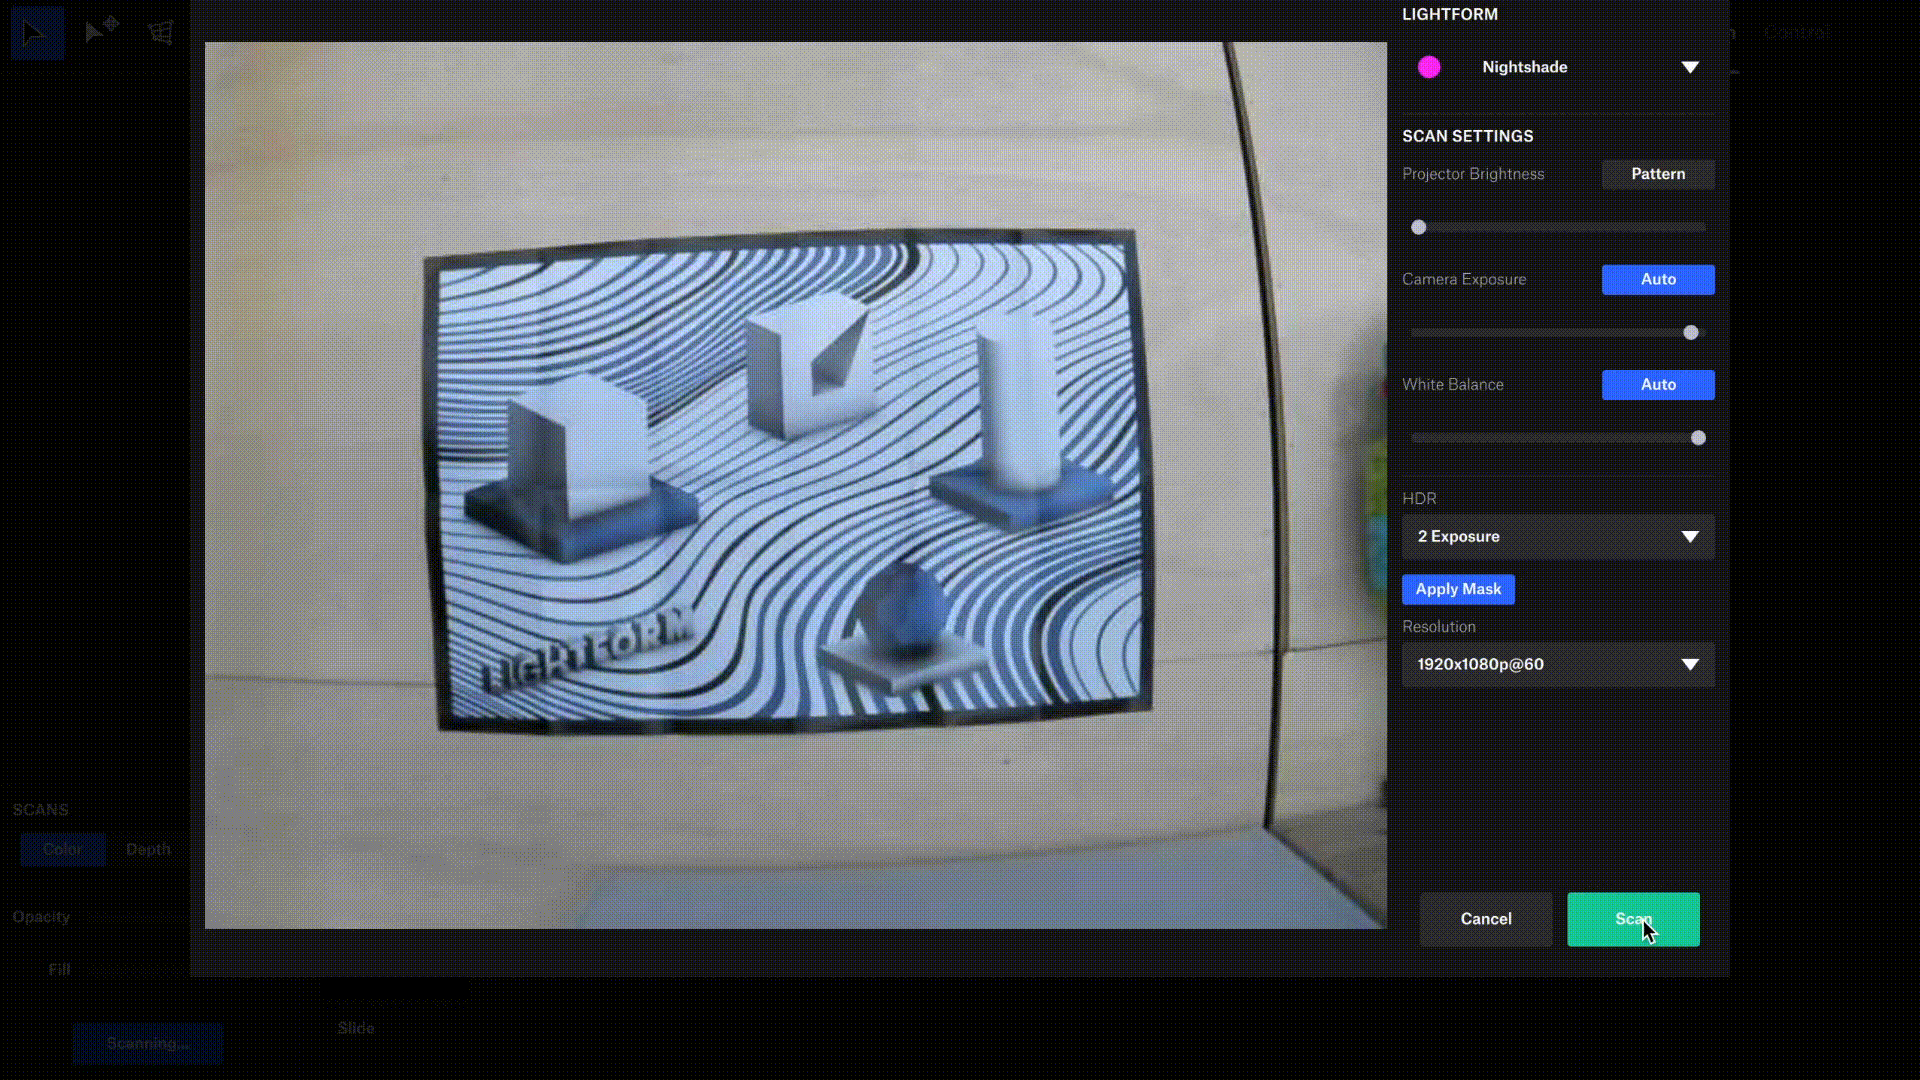This screenshot has height=1080, width=1920.
Task: Click the camera preview image
Action: point(795,485)
